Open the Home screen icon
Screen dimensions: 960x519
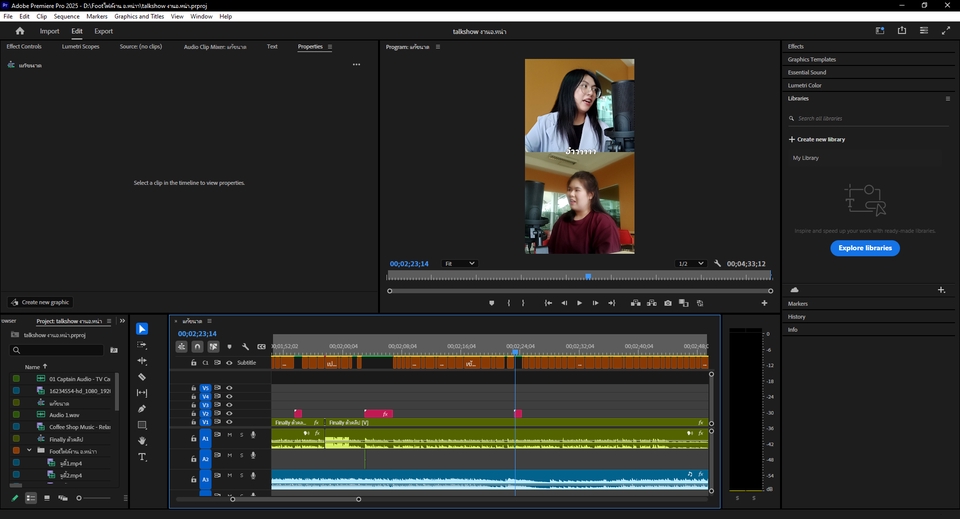coord(19,31)
